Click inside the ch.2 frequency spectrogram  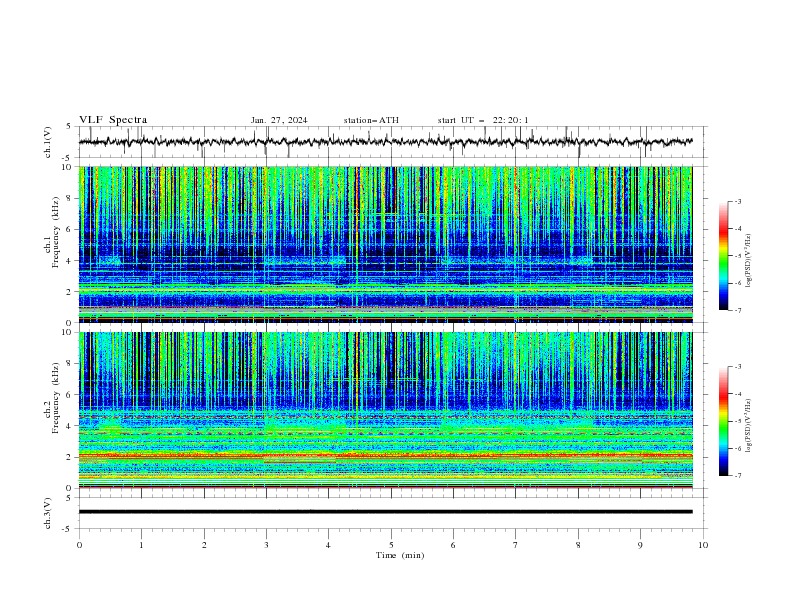(386, 410)
